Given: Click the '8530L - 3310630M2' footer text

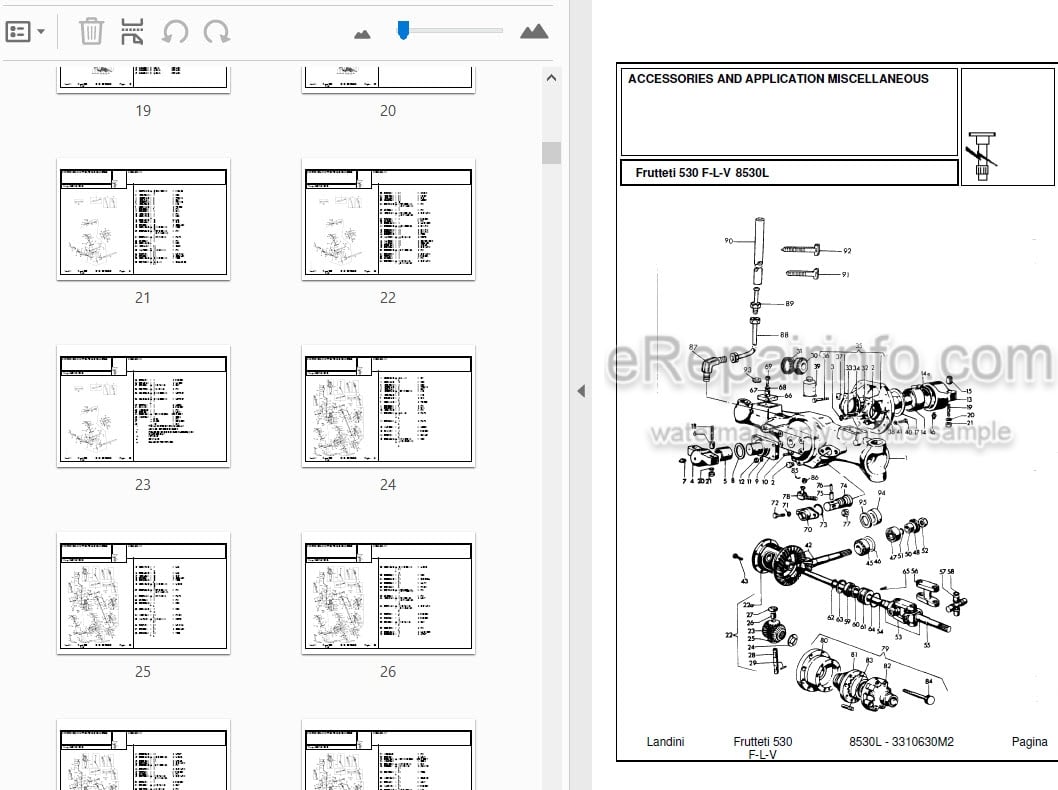Looking at the screenshot, I should click(x=901, y=741).
